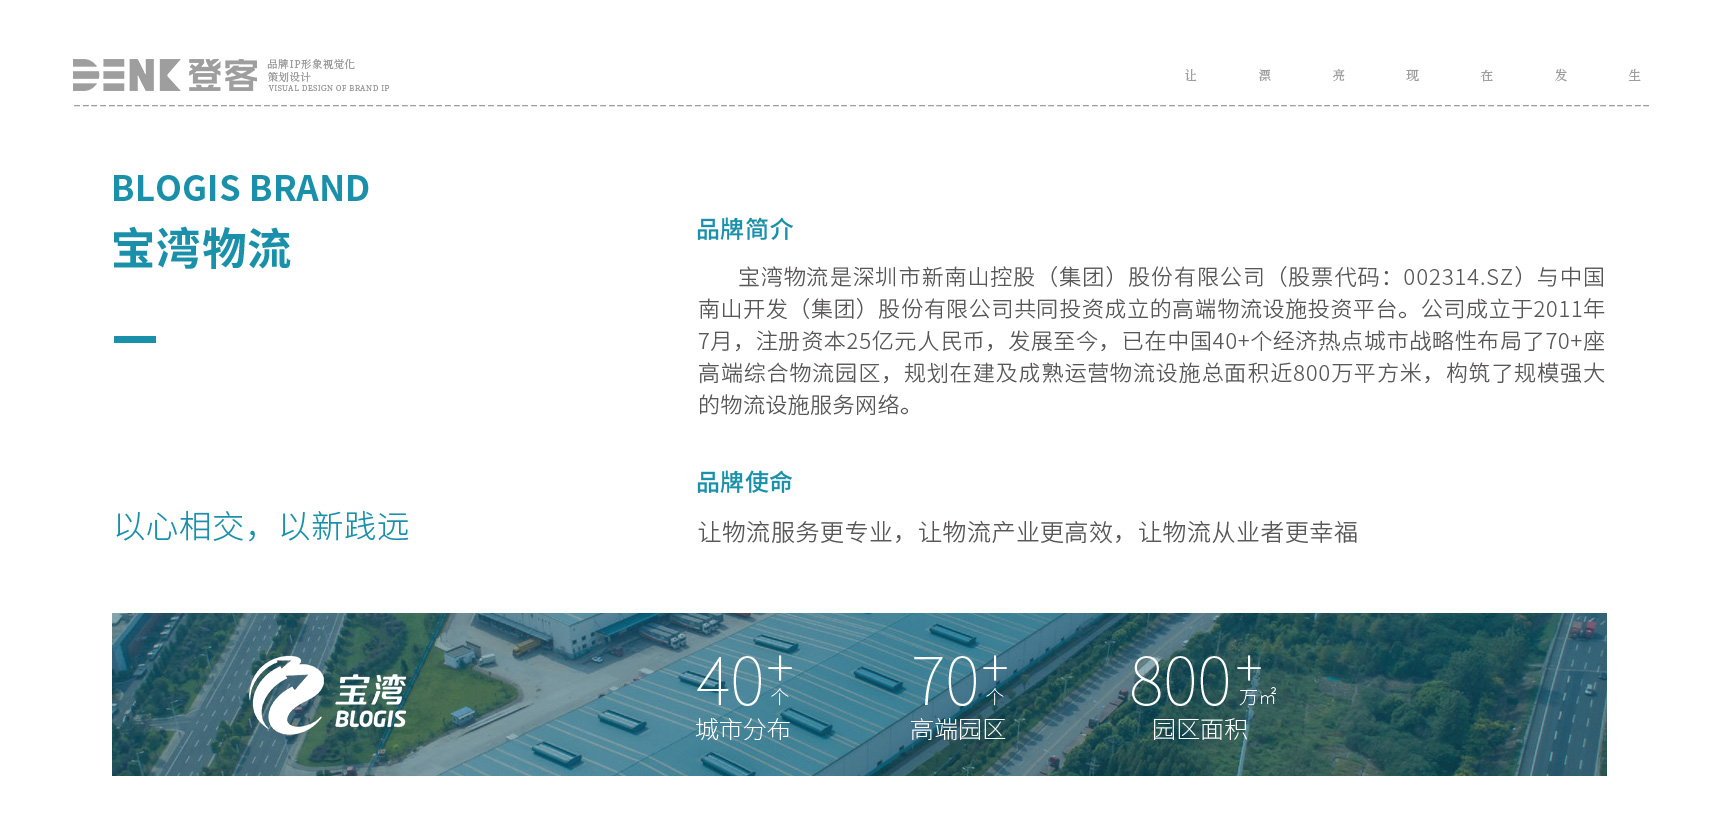This screenshot has width=1717, height=840.
Task: Click the 园区面积 label in the banner
Action: [x=1199, y=730]
